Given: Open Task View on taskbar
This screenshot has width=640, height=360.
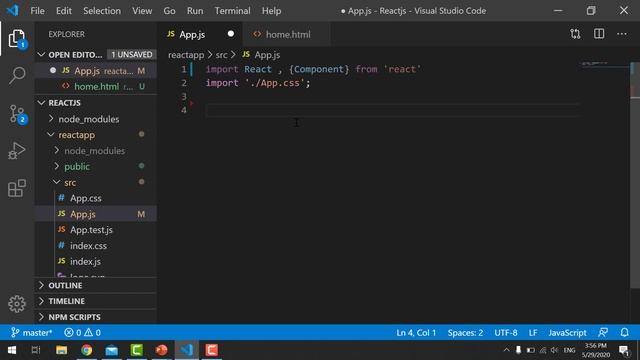Looking at the screenshot, I should coord(36,350).
